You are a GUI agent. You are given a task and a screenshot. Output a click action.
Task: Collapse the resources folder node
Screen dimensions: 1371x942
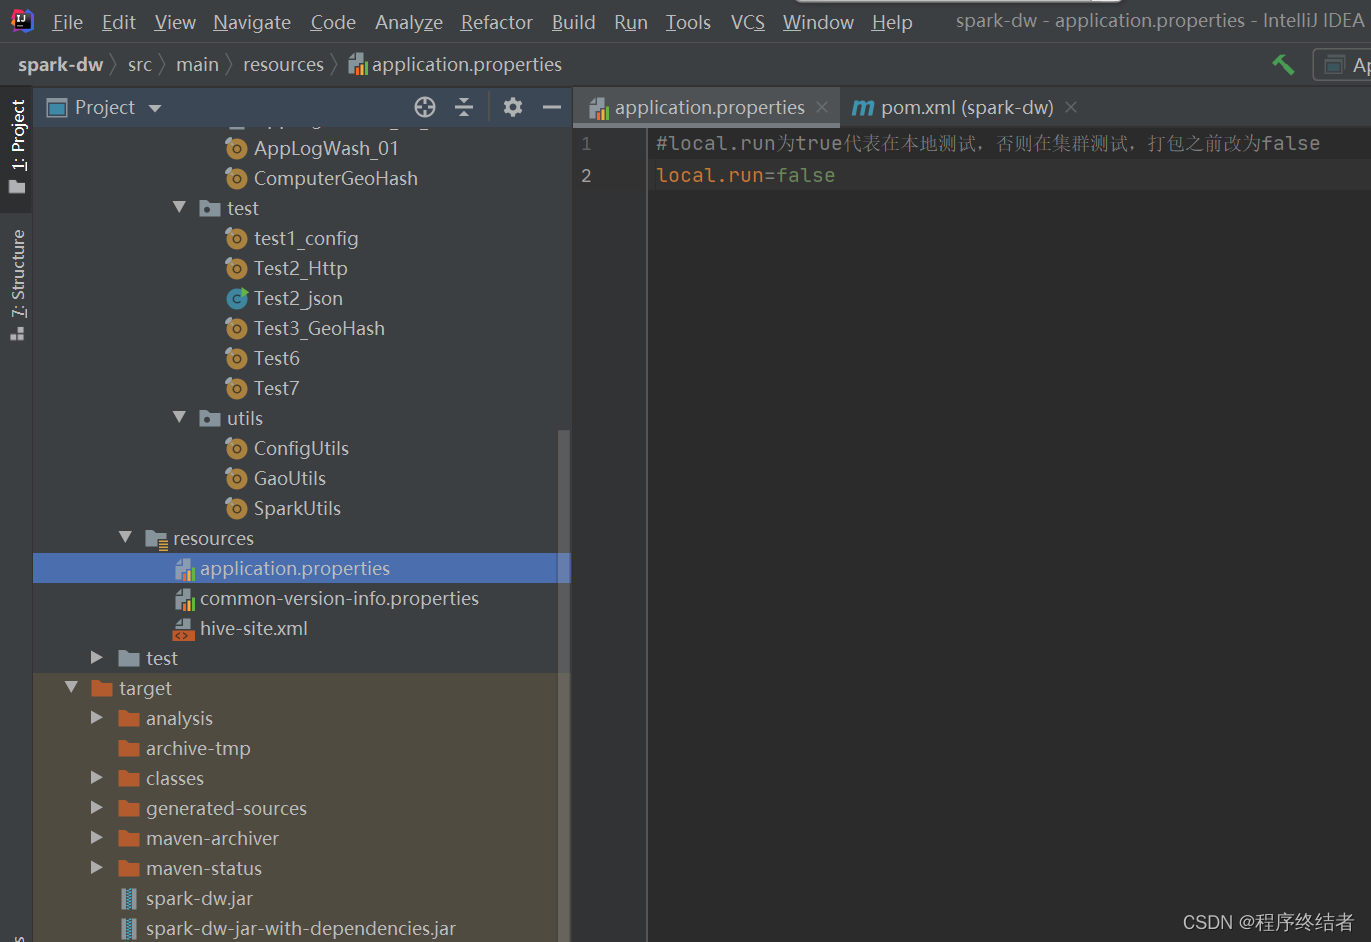click(125, 537)
